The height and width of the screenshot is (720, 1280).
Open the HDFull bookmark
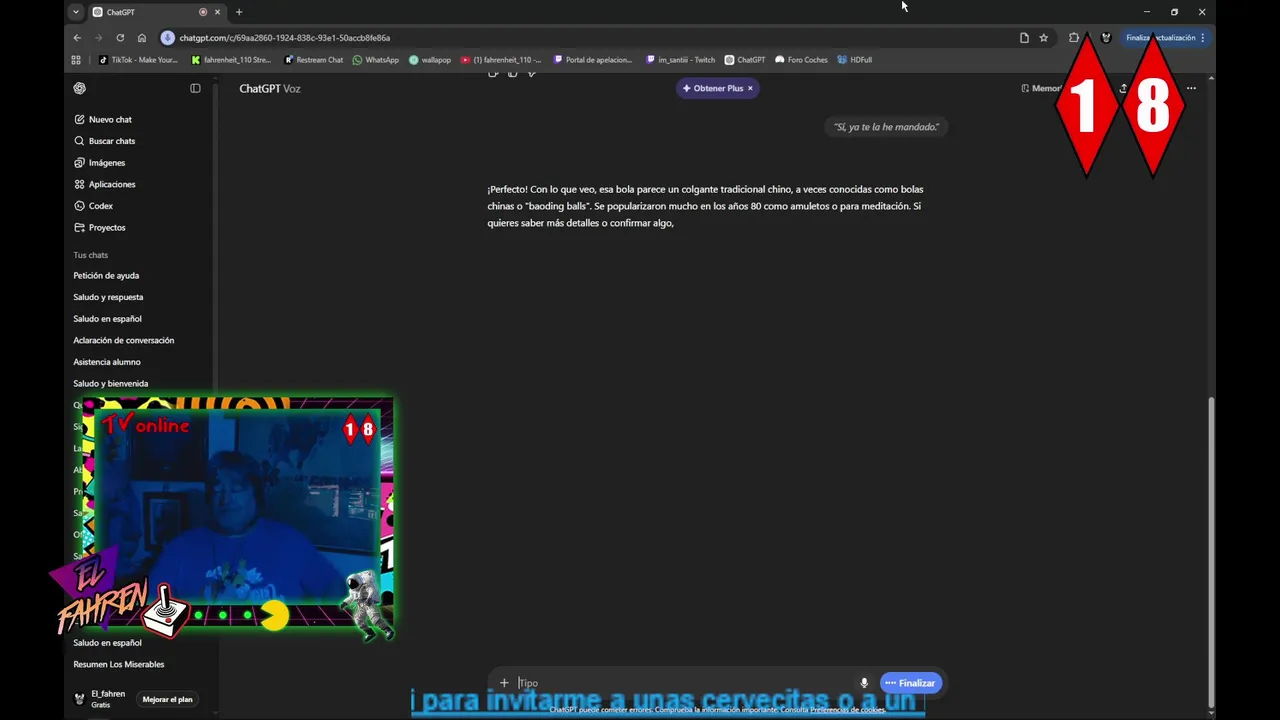pos(855,60)
